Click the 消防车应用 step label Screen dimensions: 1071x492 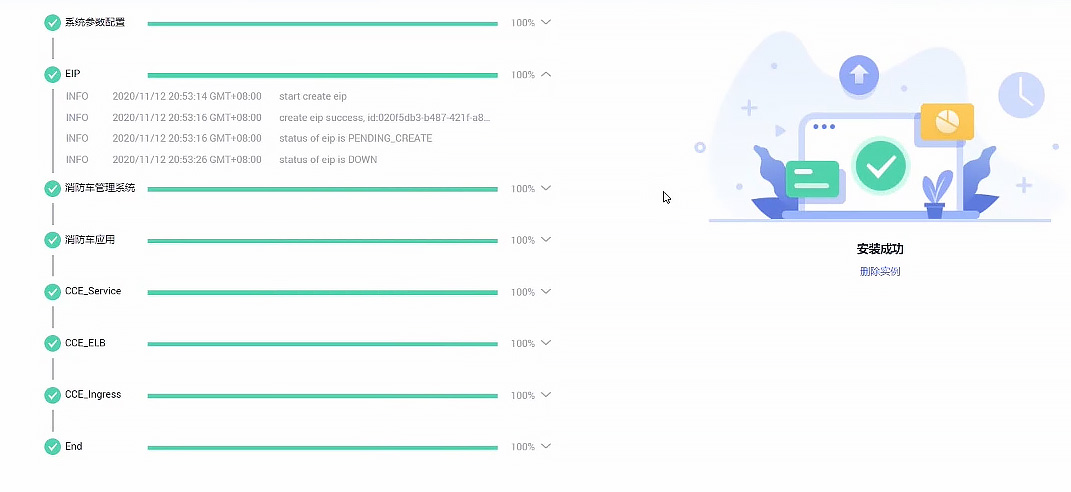[x=89, y=240]
